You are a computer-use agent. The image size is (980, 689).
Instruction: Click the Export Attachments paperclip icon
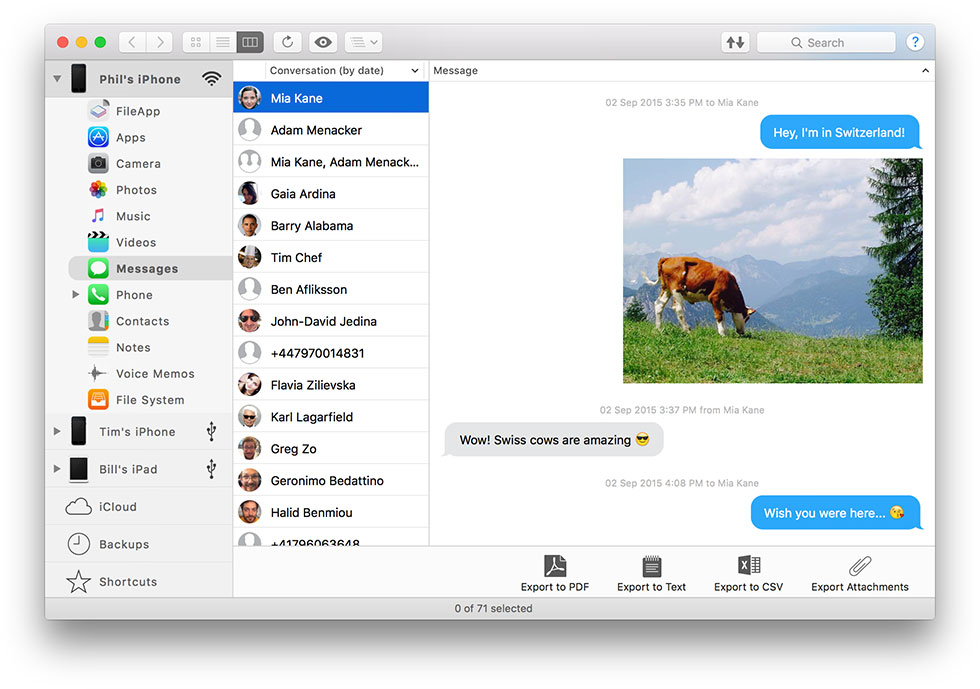point(859,567)
